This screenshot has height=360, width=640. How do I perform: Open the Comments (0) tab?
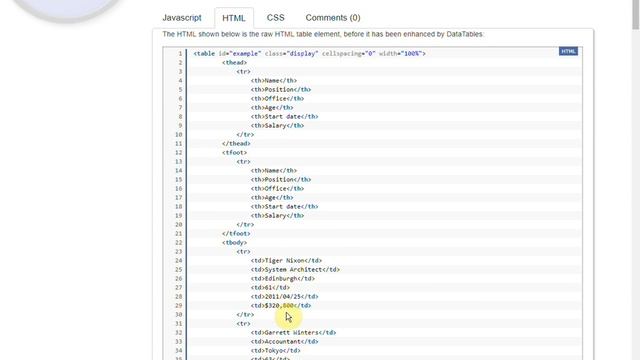click(333, 18)
